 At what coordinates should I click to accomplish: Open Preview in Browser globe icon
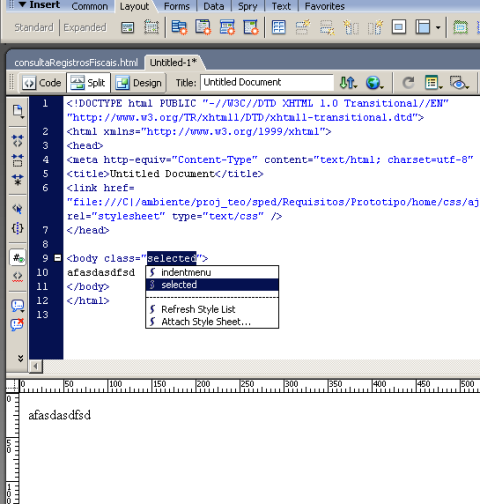click(x=374, y=82)
